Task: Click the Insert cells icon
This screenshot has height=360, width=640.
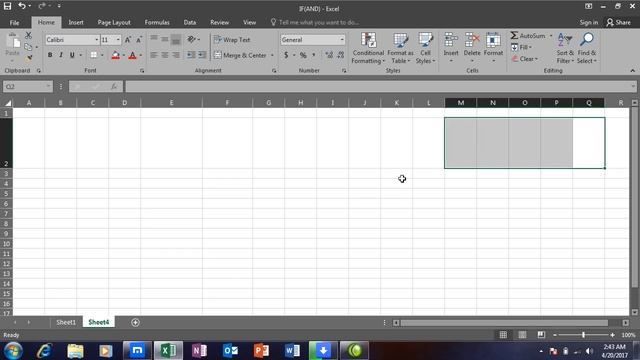Action: tap(451, 40)
